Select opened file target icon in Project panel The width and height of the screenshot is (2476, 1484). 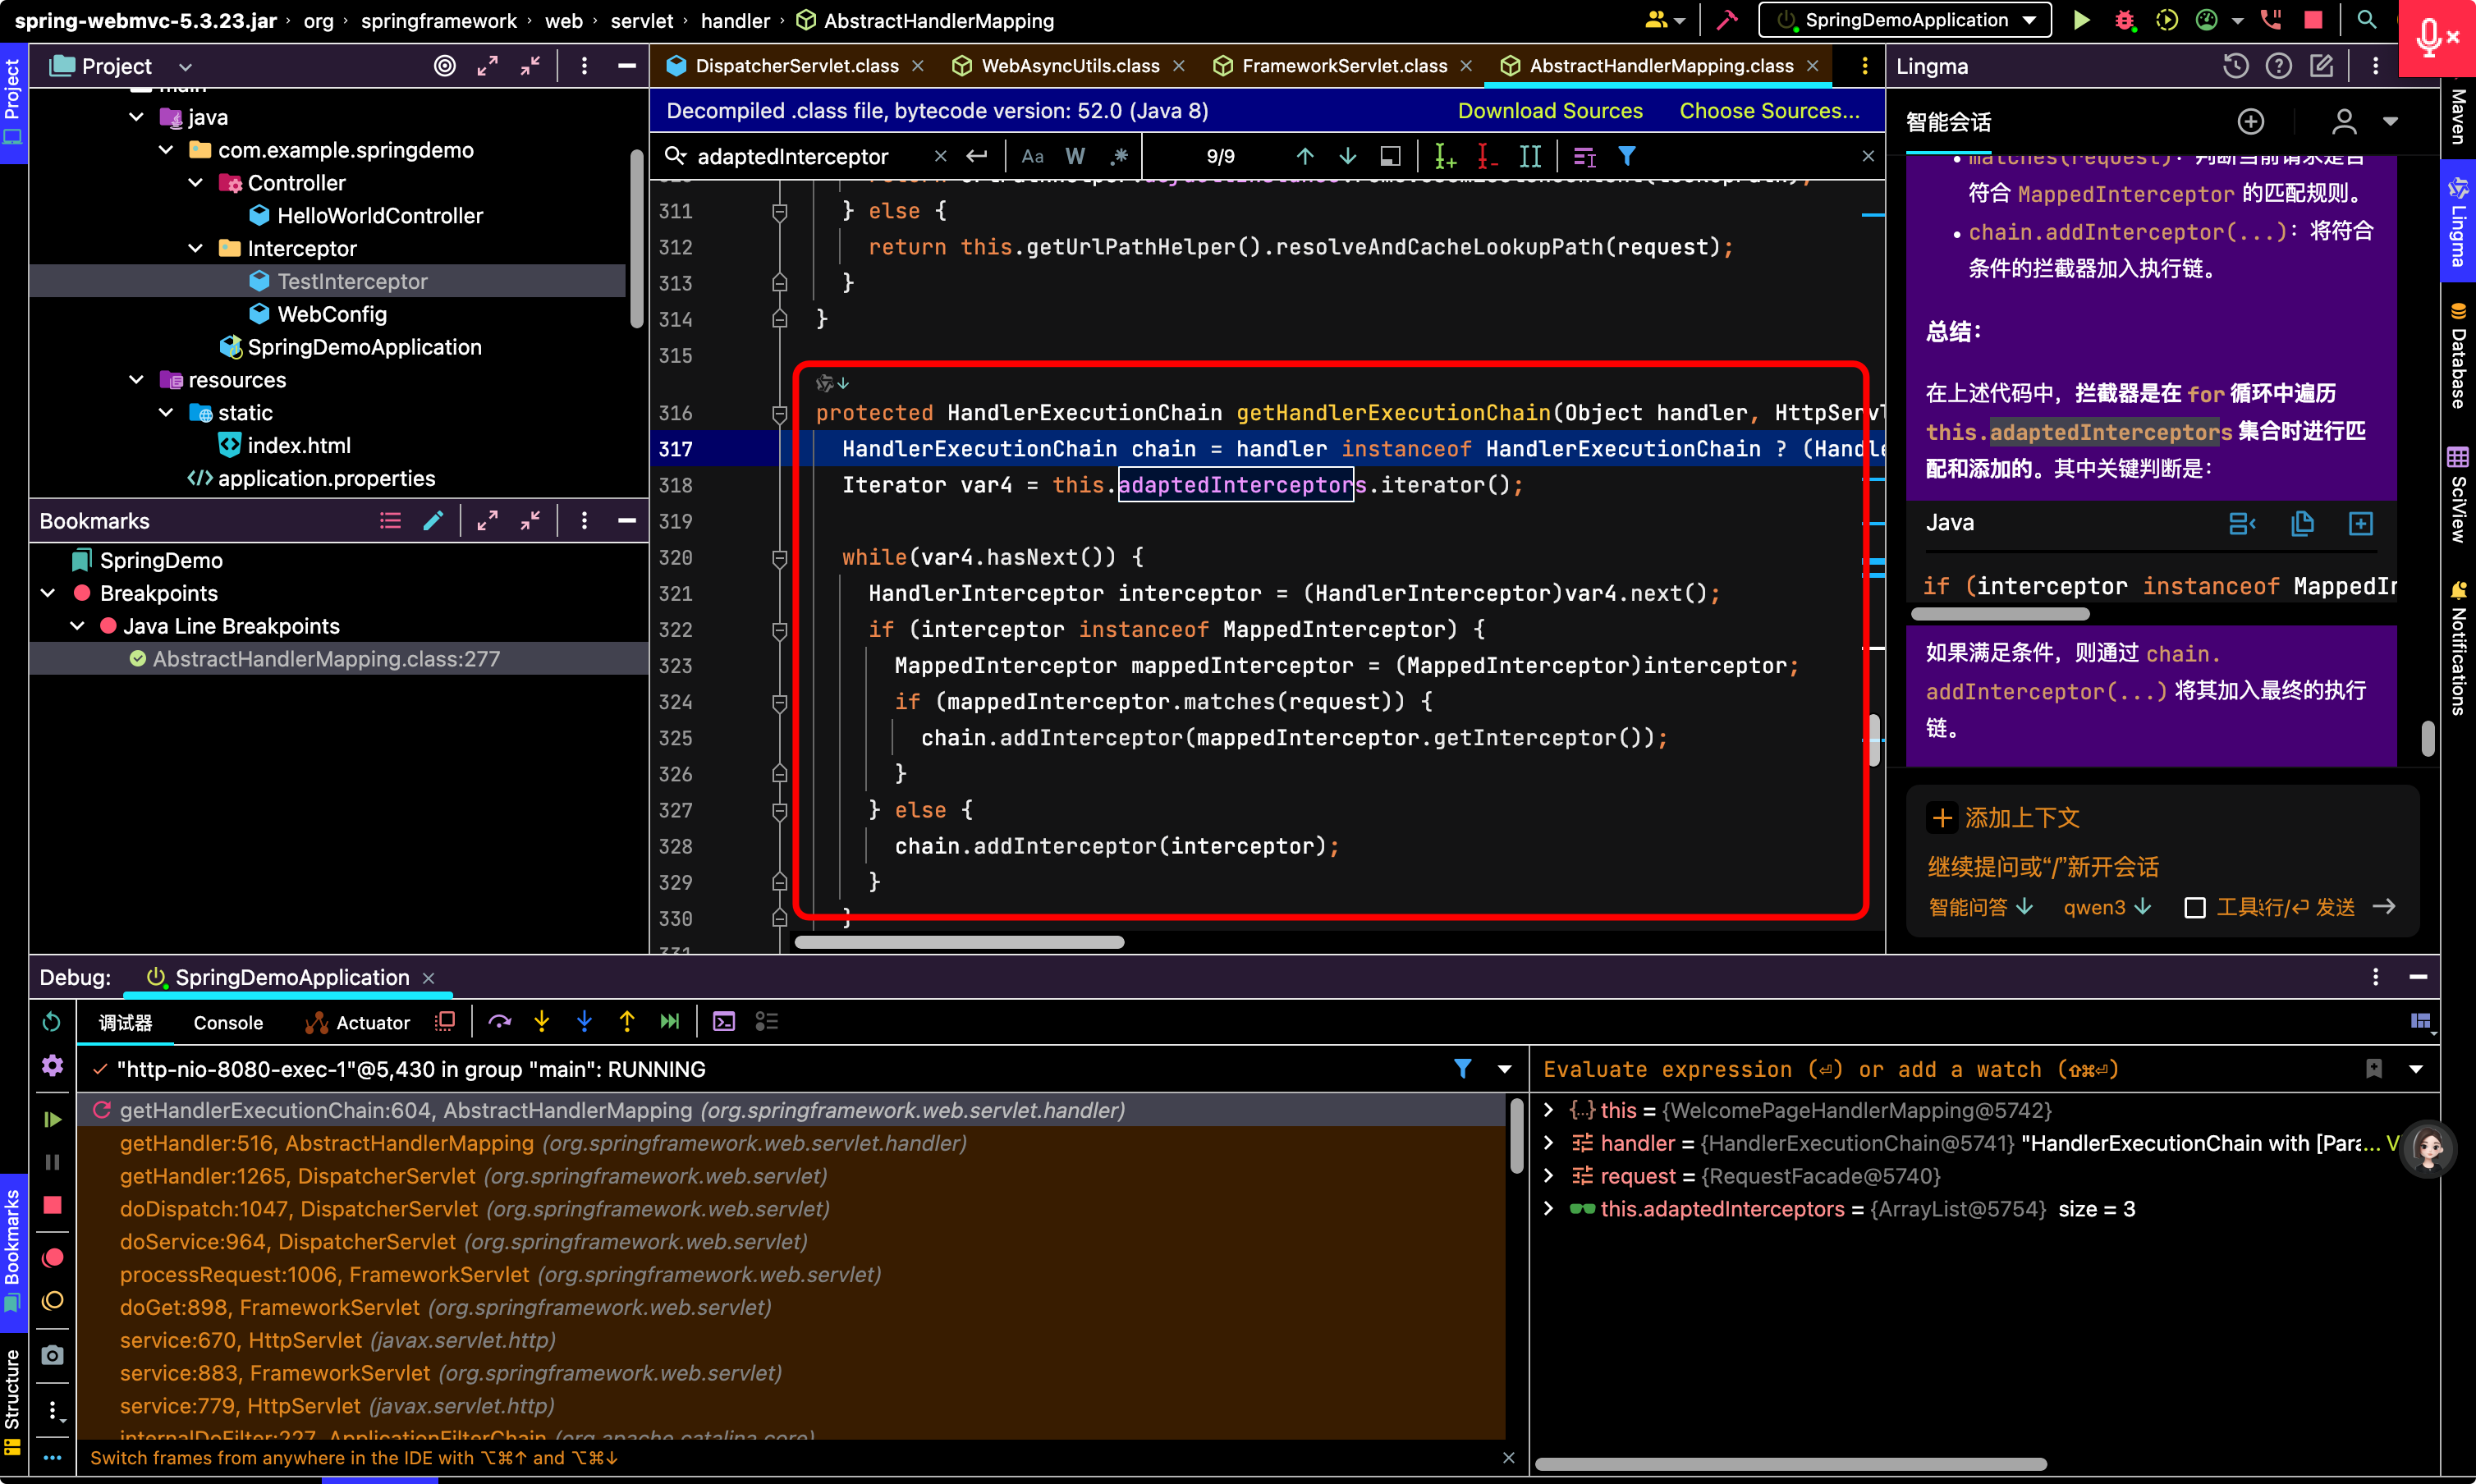click(445, 66)
